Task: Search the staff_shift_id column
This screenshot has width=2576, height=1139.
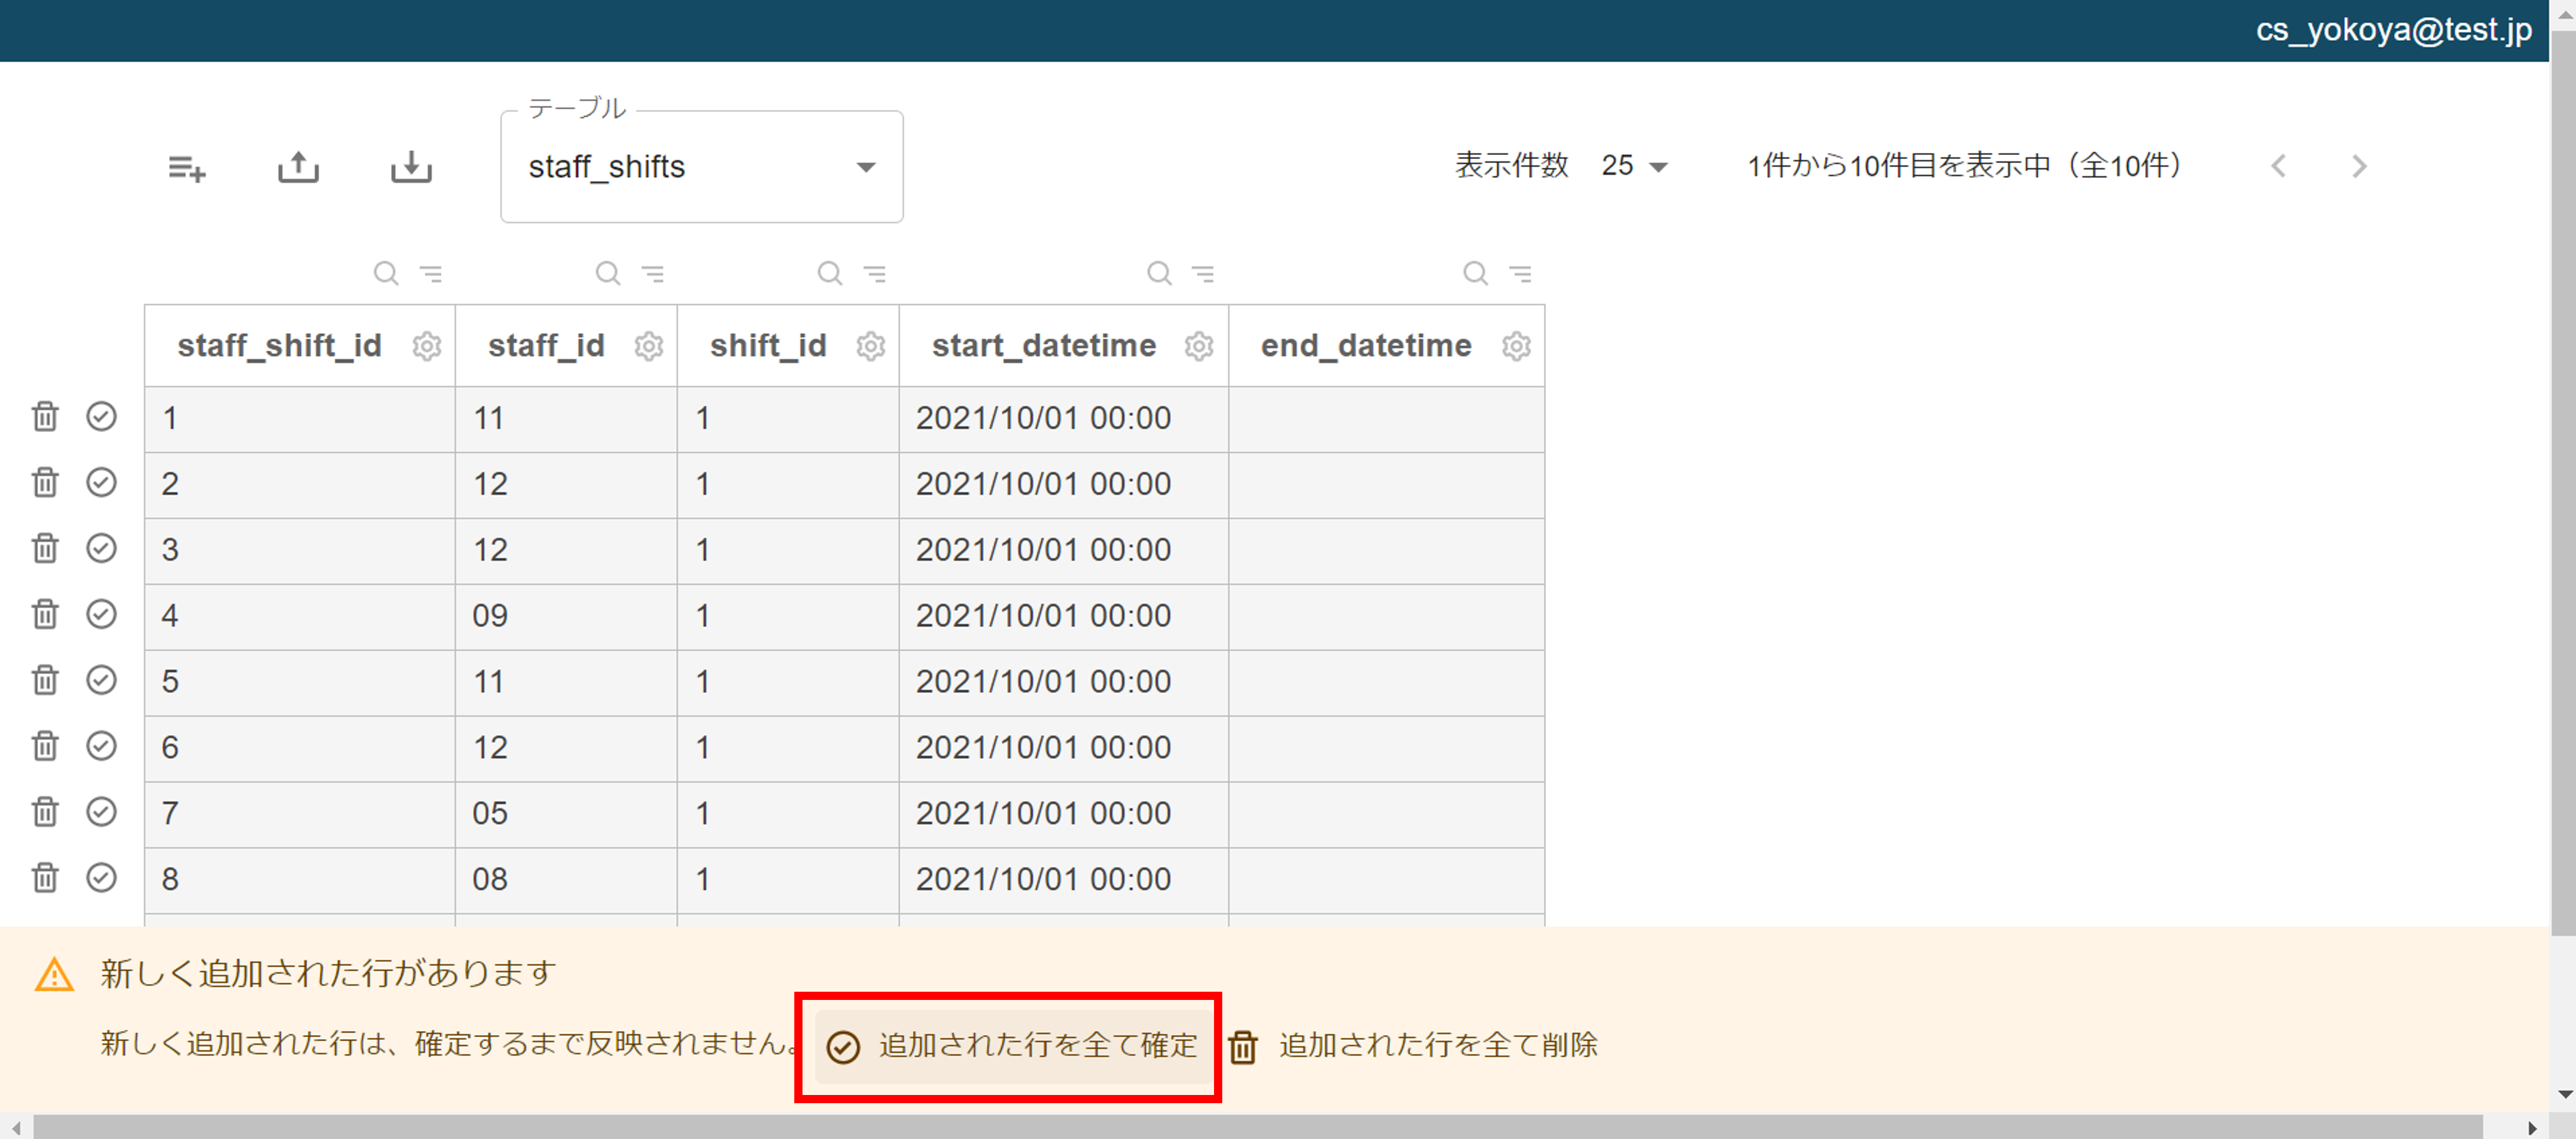Action: (386, 273)
